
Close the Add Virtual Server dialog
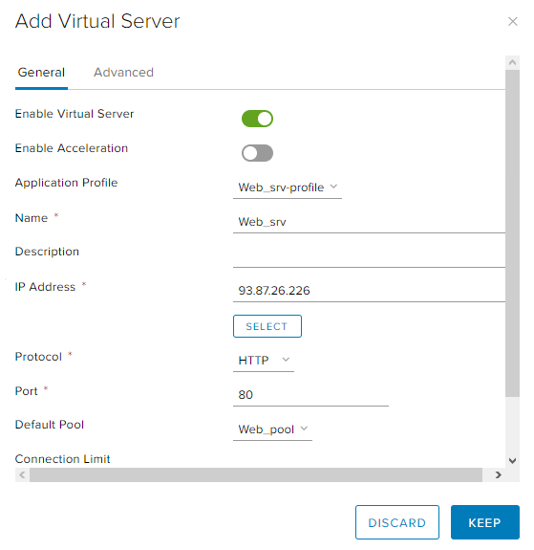(513, 21)
